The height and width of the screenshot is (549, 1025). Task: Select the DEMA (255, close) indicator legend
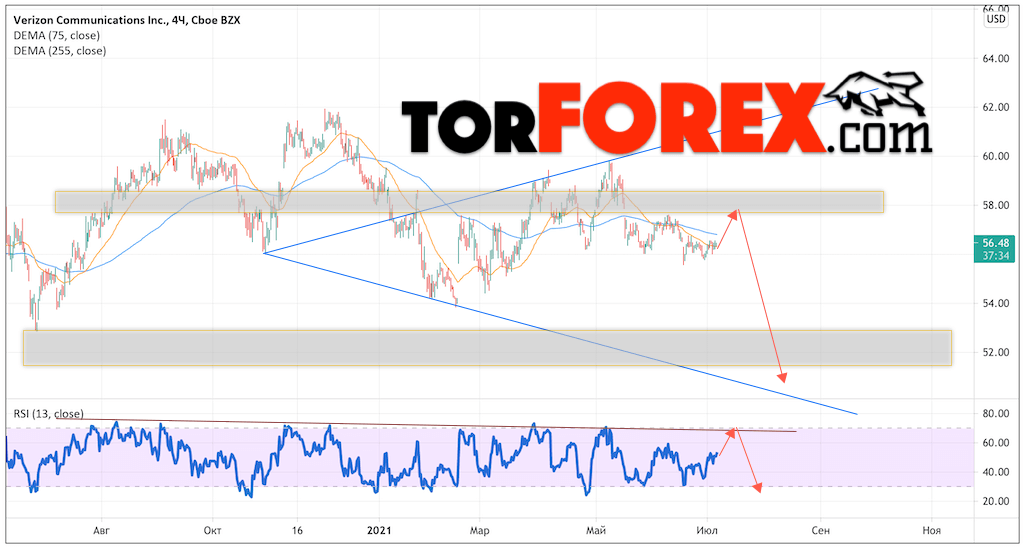pyautogui.click(x=59, y=50)
